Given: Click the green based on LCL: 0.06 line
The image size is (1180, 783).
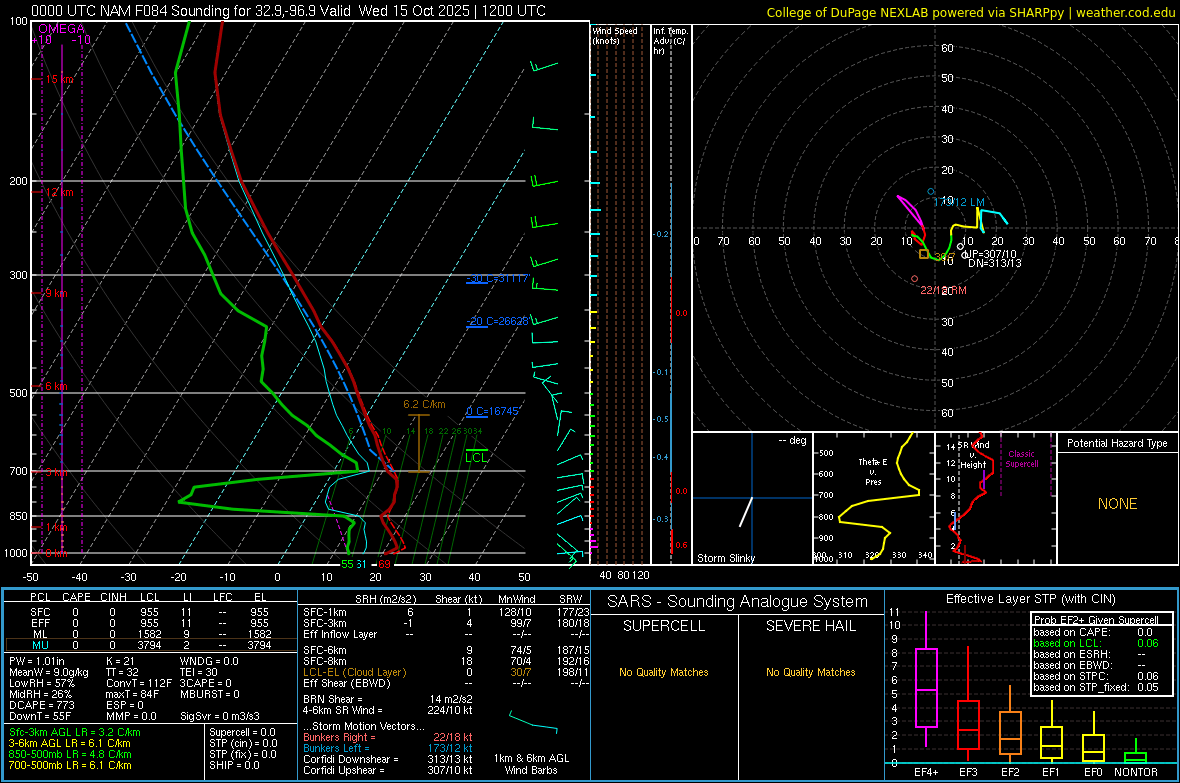Looking at the screenshot, I should tap(1096, 643).
